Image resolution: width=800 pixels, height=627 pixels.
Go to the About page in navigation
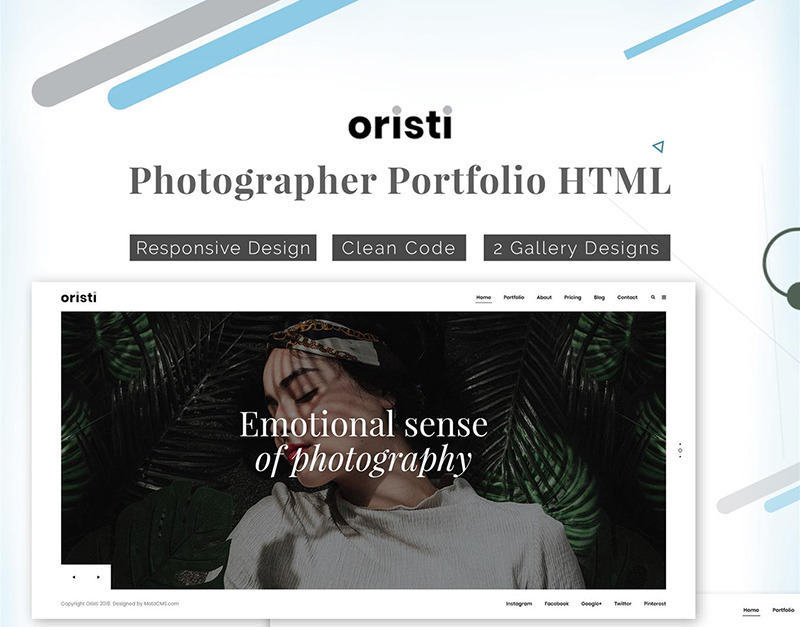click(x=544, y=297)
